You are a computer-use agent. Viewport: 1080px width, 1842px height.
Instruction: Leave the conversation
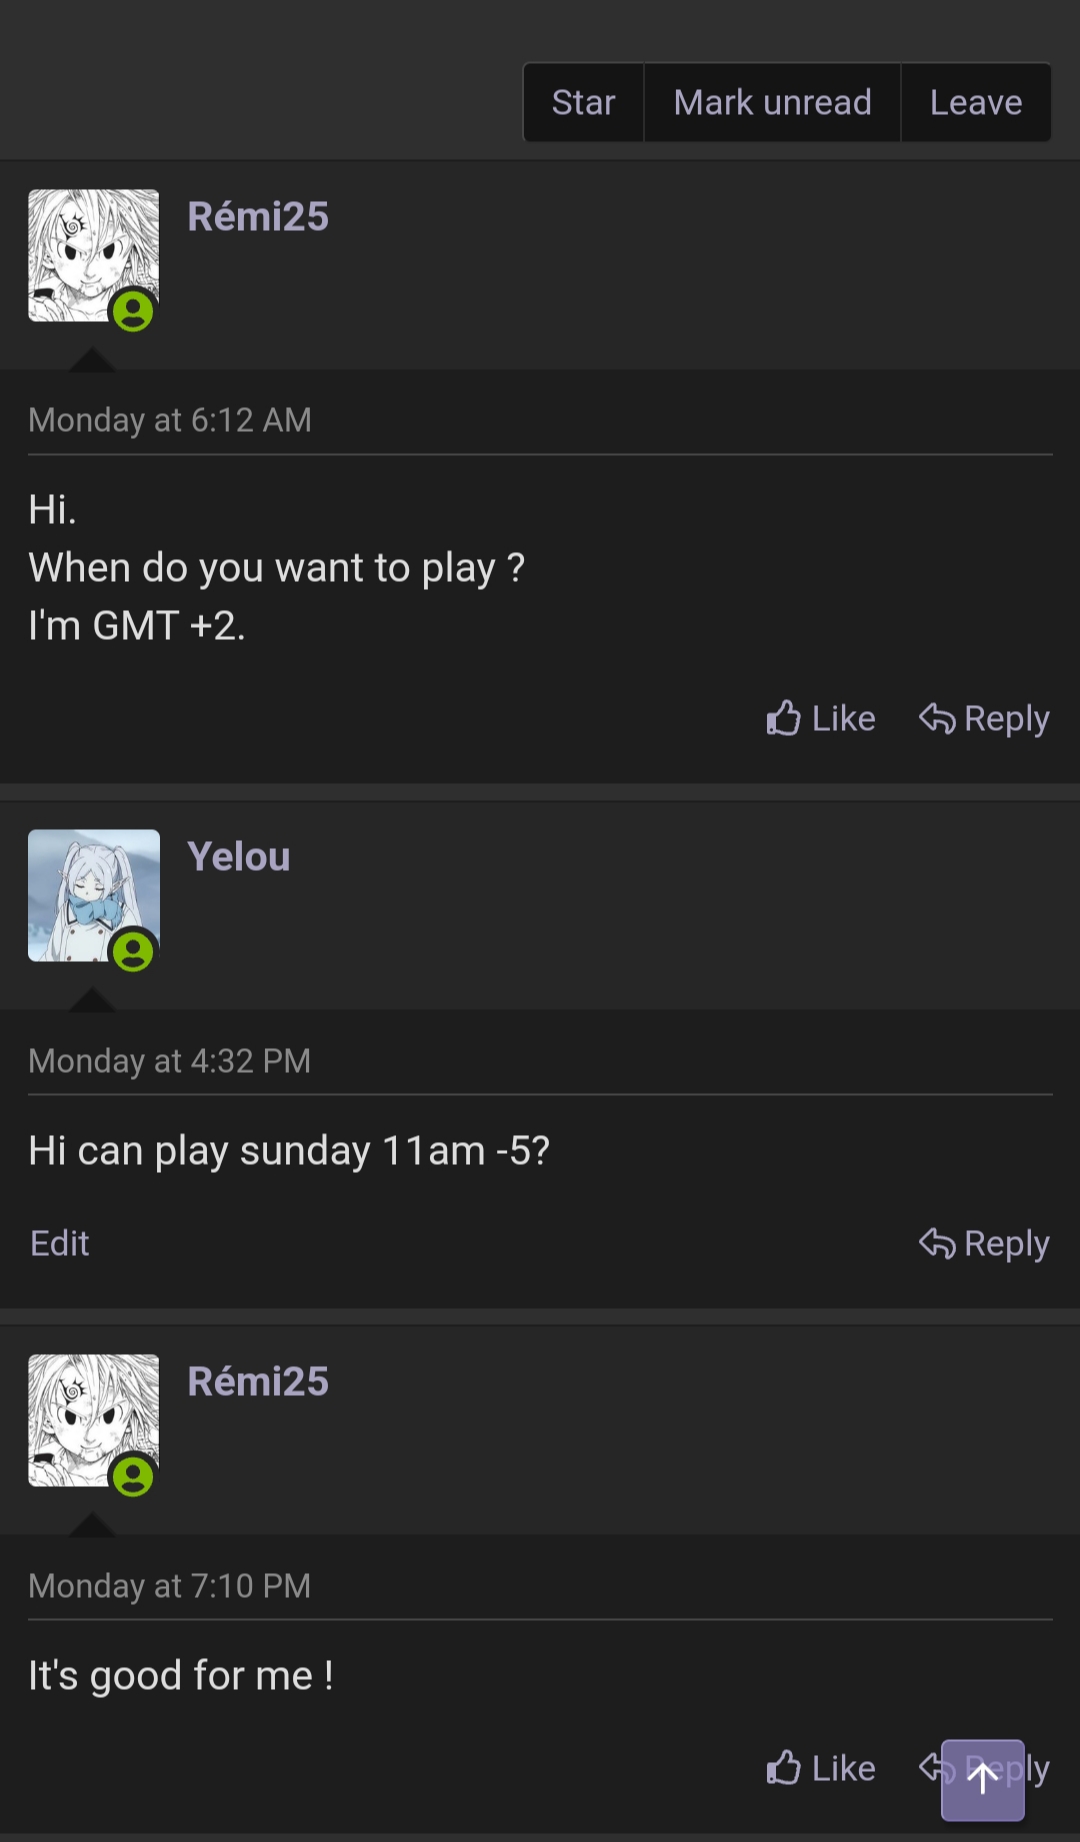[x=976, y=102]
